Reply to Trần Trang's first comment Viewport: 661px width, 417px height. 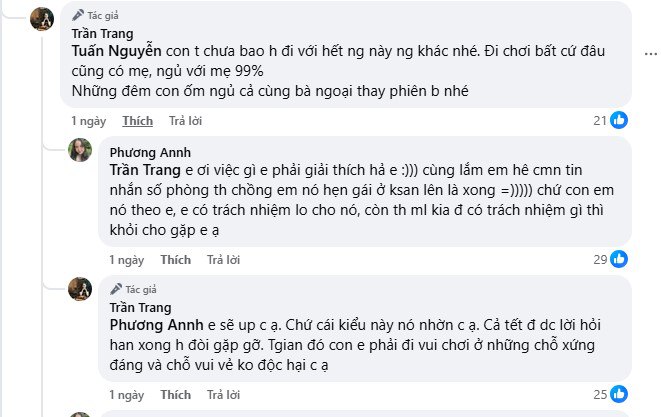[x=185, y=121]
